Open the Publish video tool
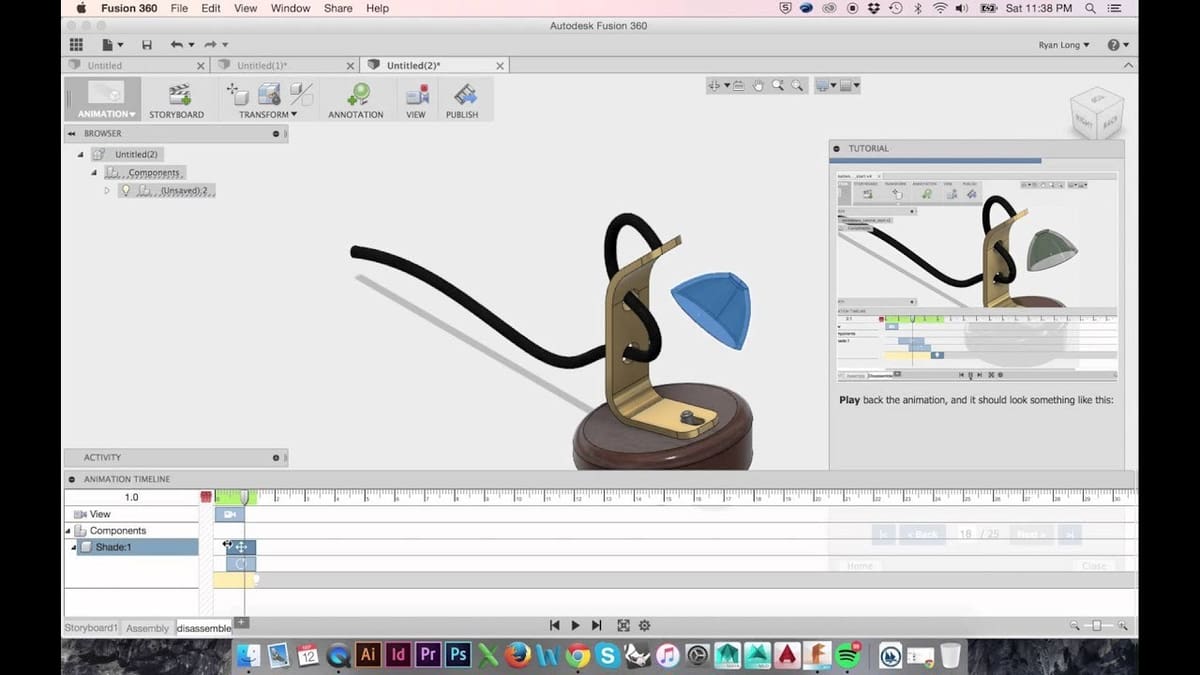 point(465,95)
